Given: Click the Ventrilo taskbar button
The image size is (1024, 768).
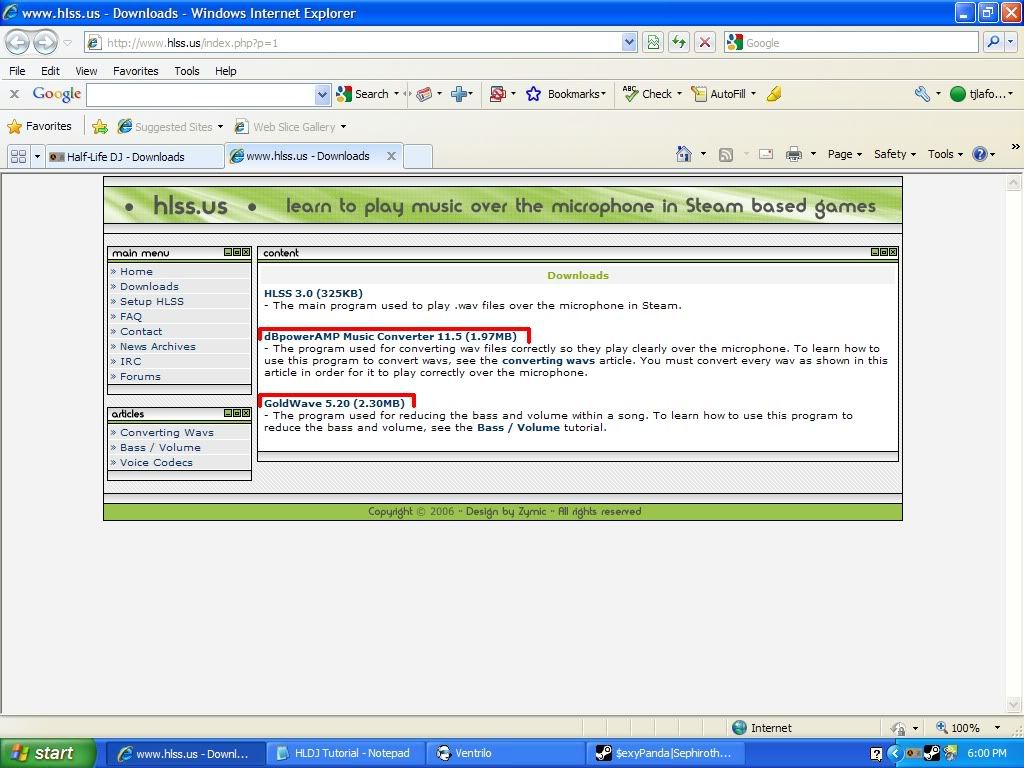Looking at the screenshot, I should pyautogui.click(x=472, y=753).
